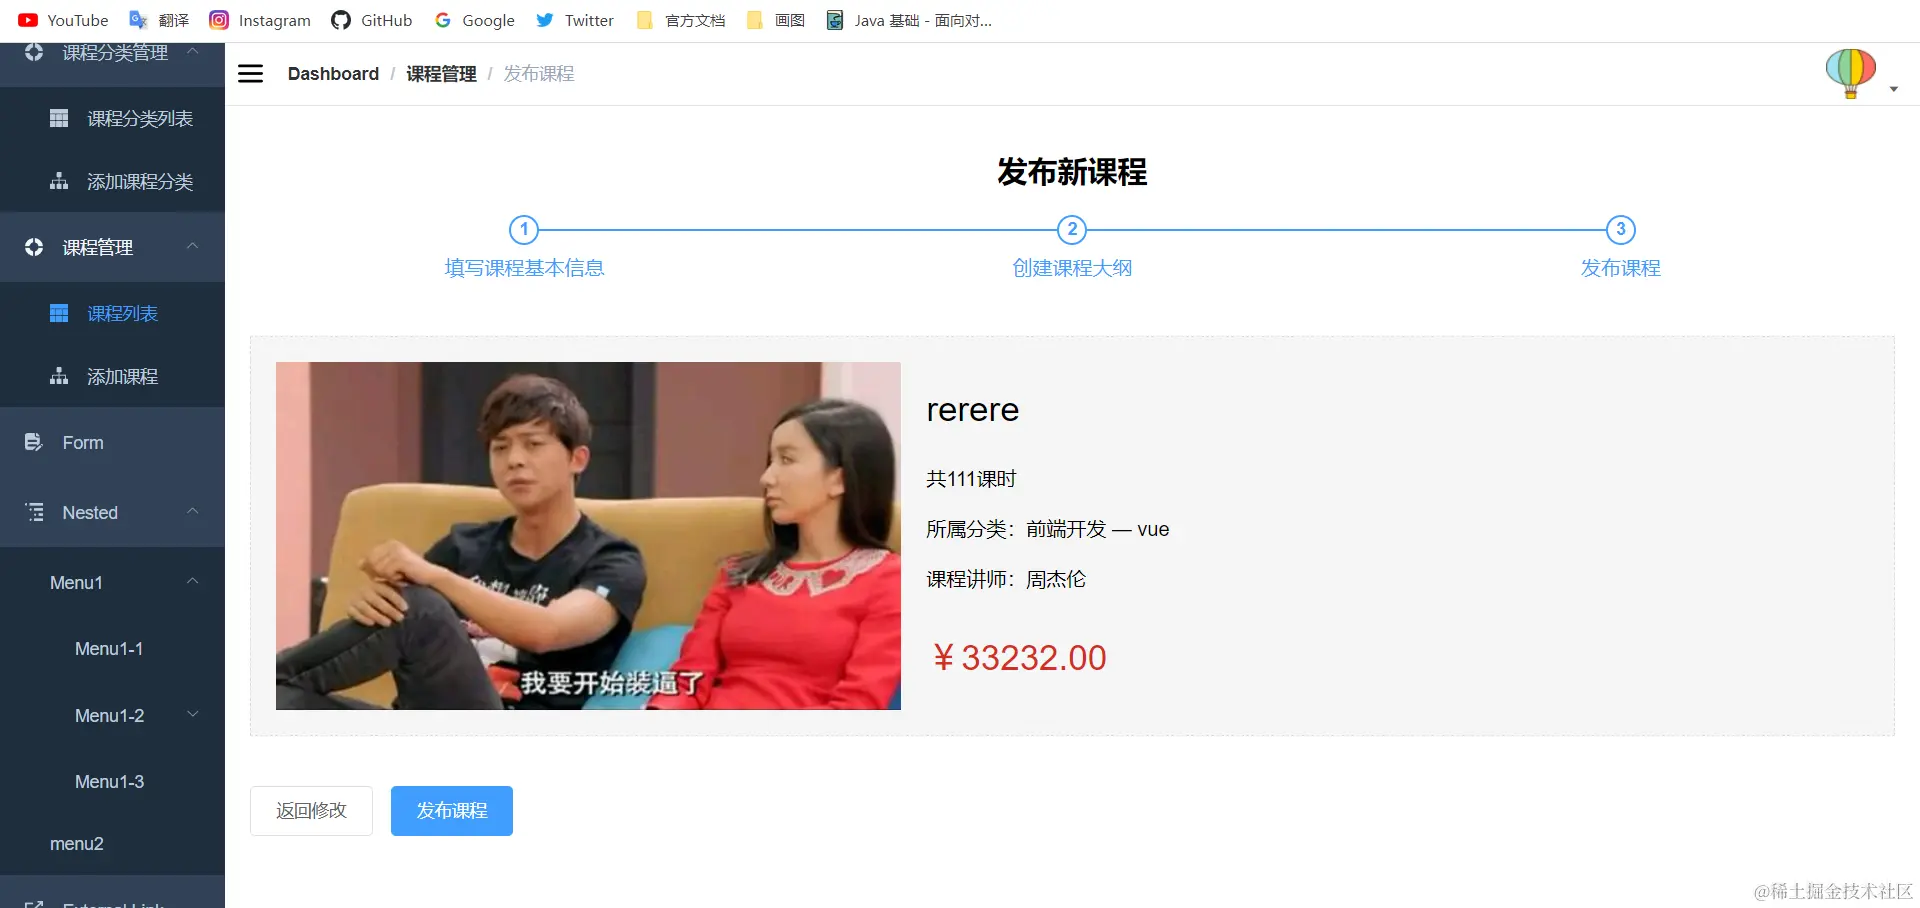Click the 返回修改 button

pos(311,811)
